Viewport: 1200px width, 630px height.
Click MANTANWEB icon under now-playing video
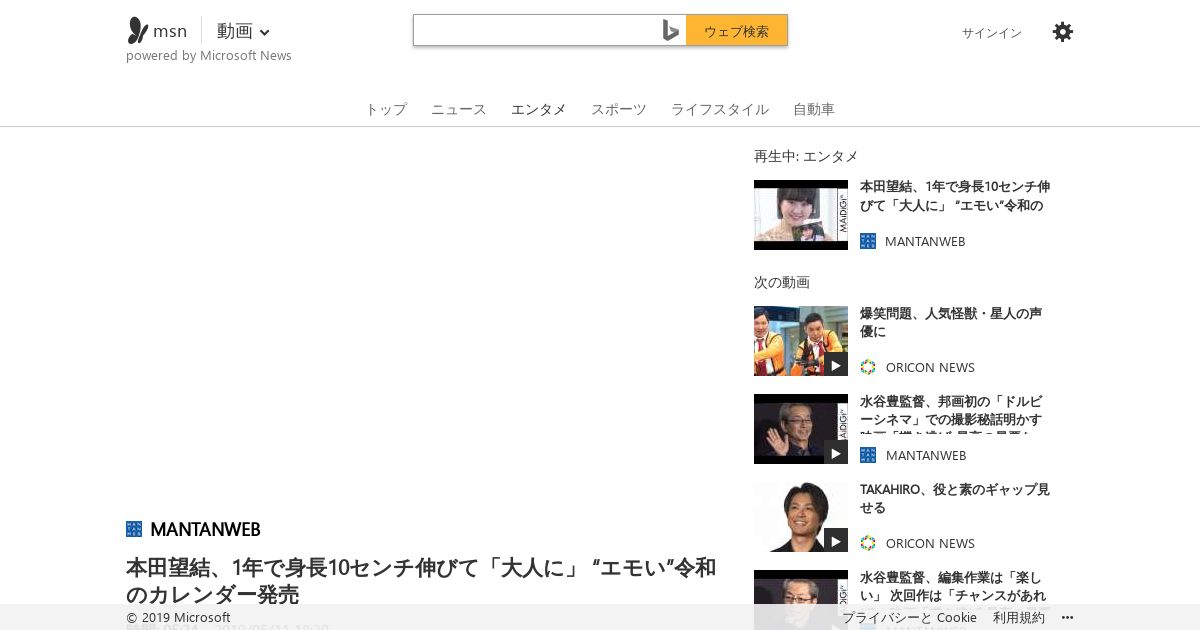868,241
